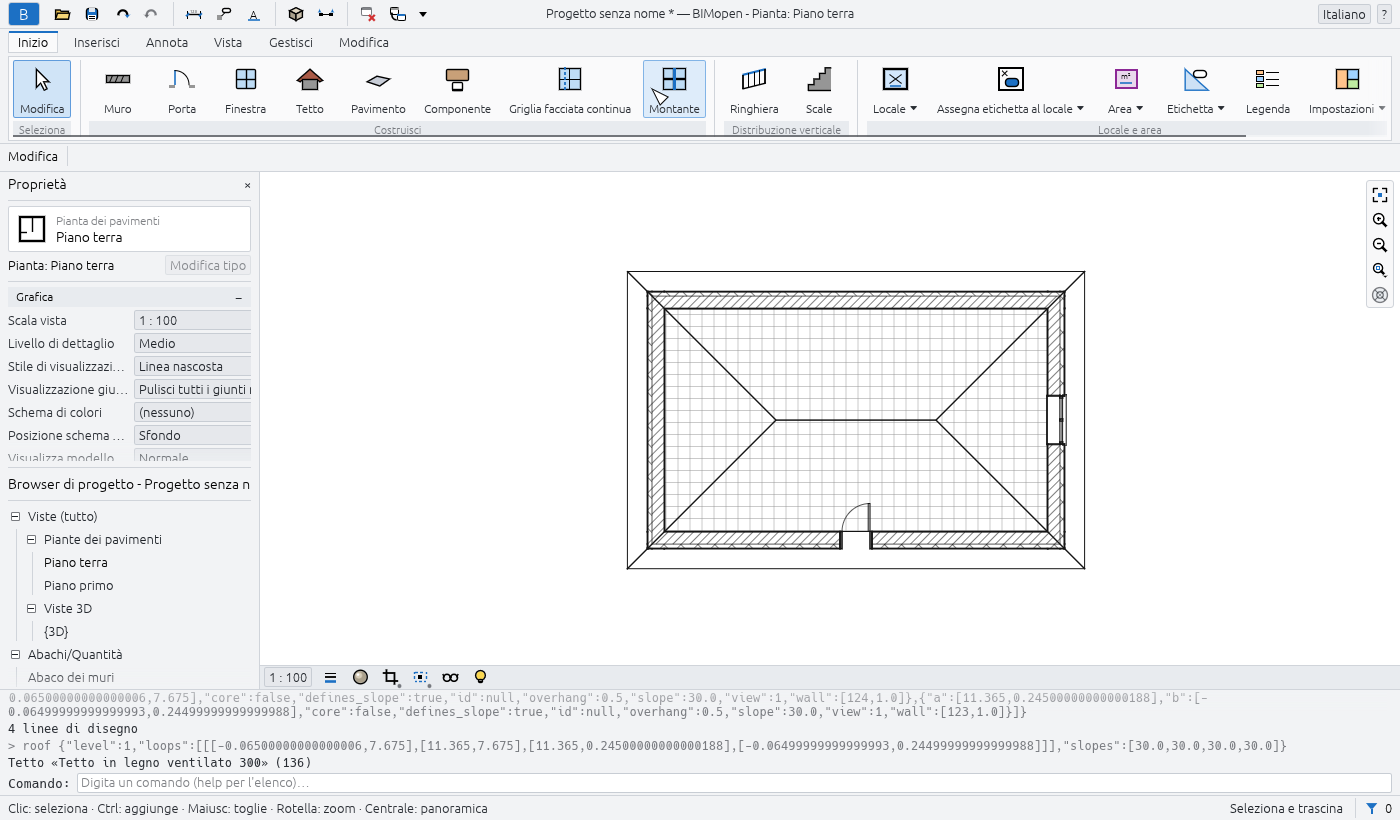Click the visual style sphere icon

point(361,677)
